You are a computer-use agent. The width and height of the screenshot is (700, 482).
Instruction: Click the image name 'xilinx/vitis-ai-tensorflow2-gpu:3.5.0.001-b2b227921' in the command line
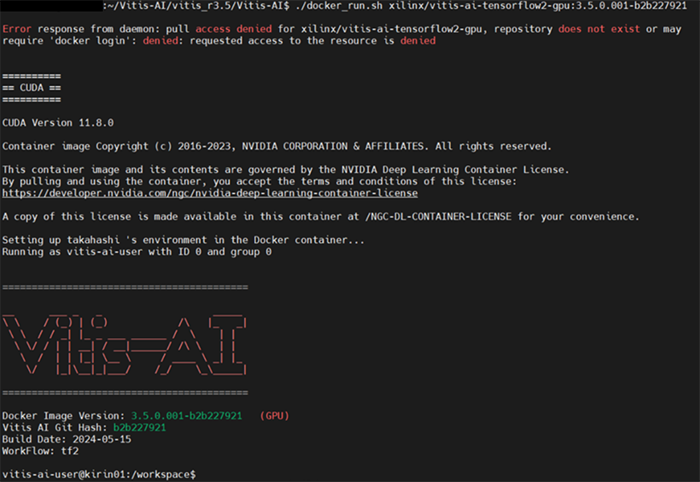coord(538,6)
